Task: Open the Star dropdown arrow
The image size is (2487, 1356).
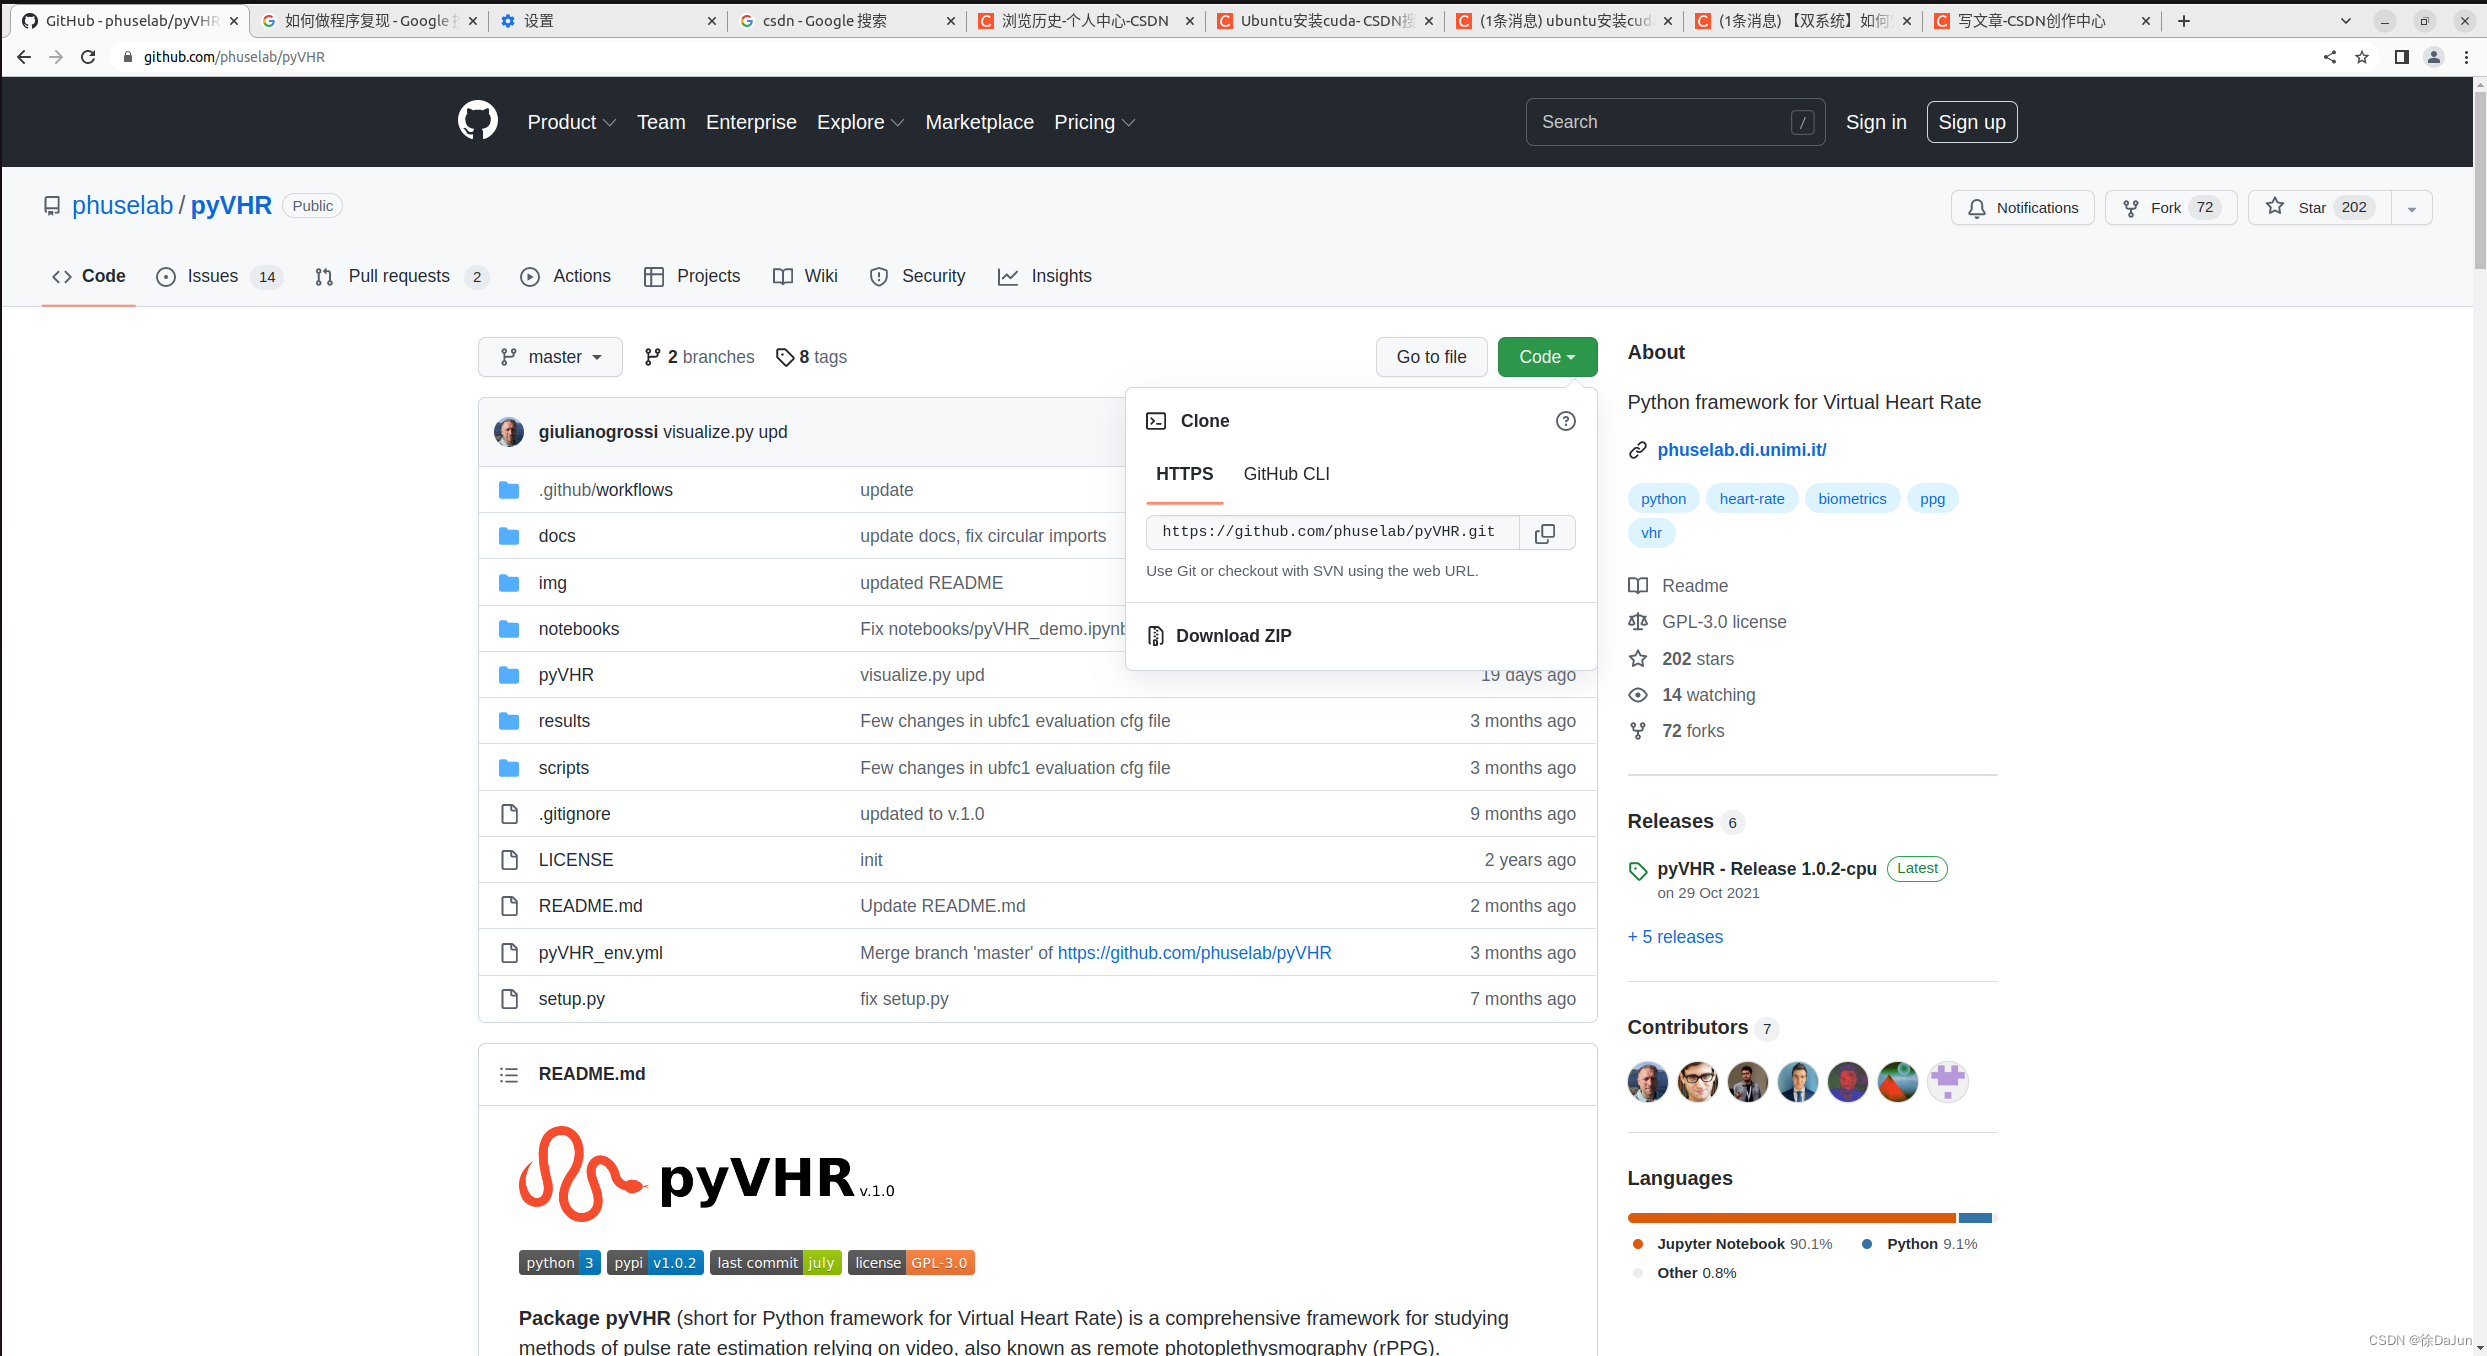Action: pyautogui.click(x=2411, y=207)
